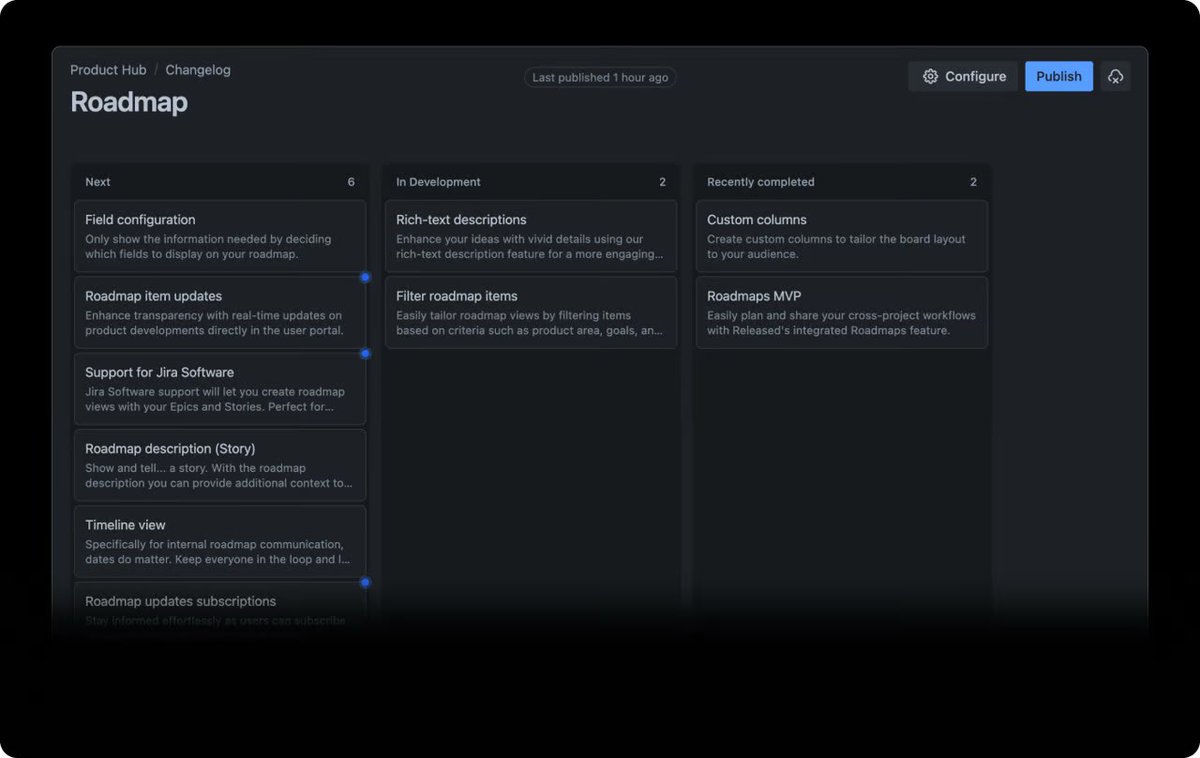Open the Configure panel
Image resolution: width=1200 pixels, height=758 pixels.
(963, 76)
